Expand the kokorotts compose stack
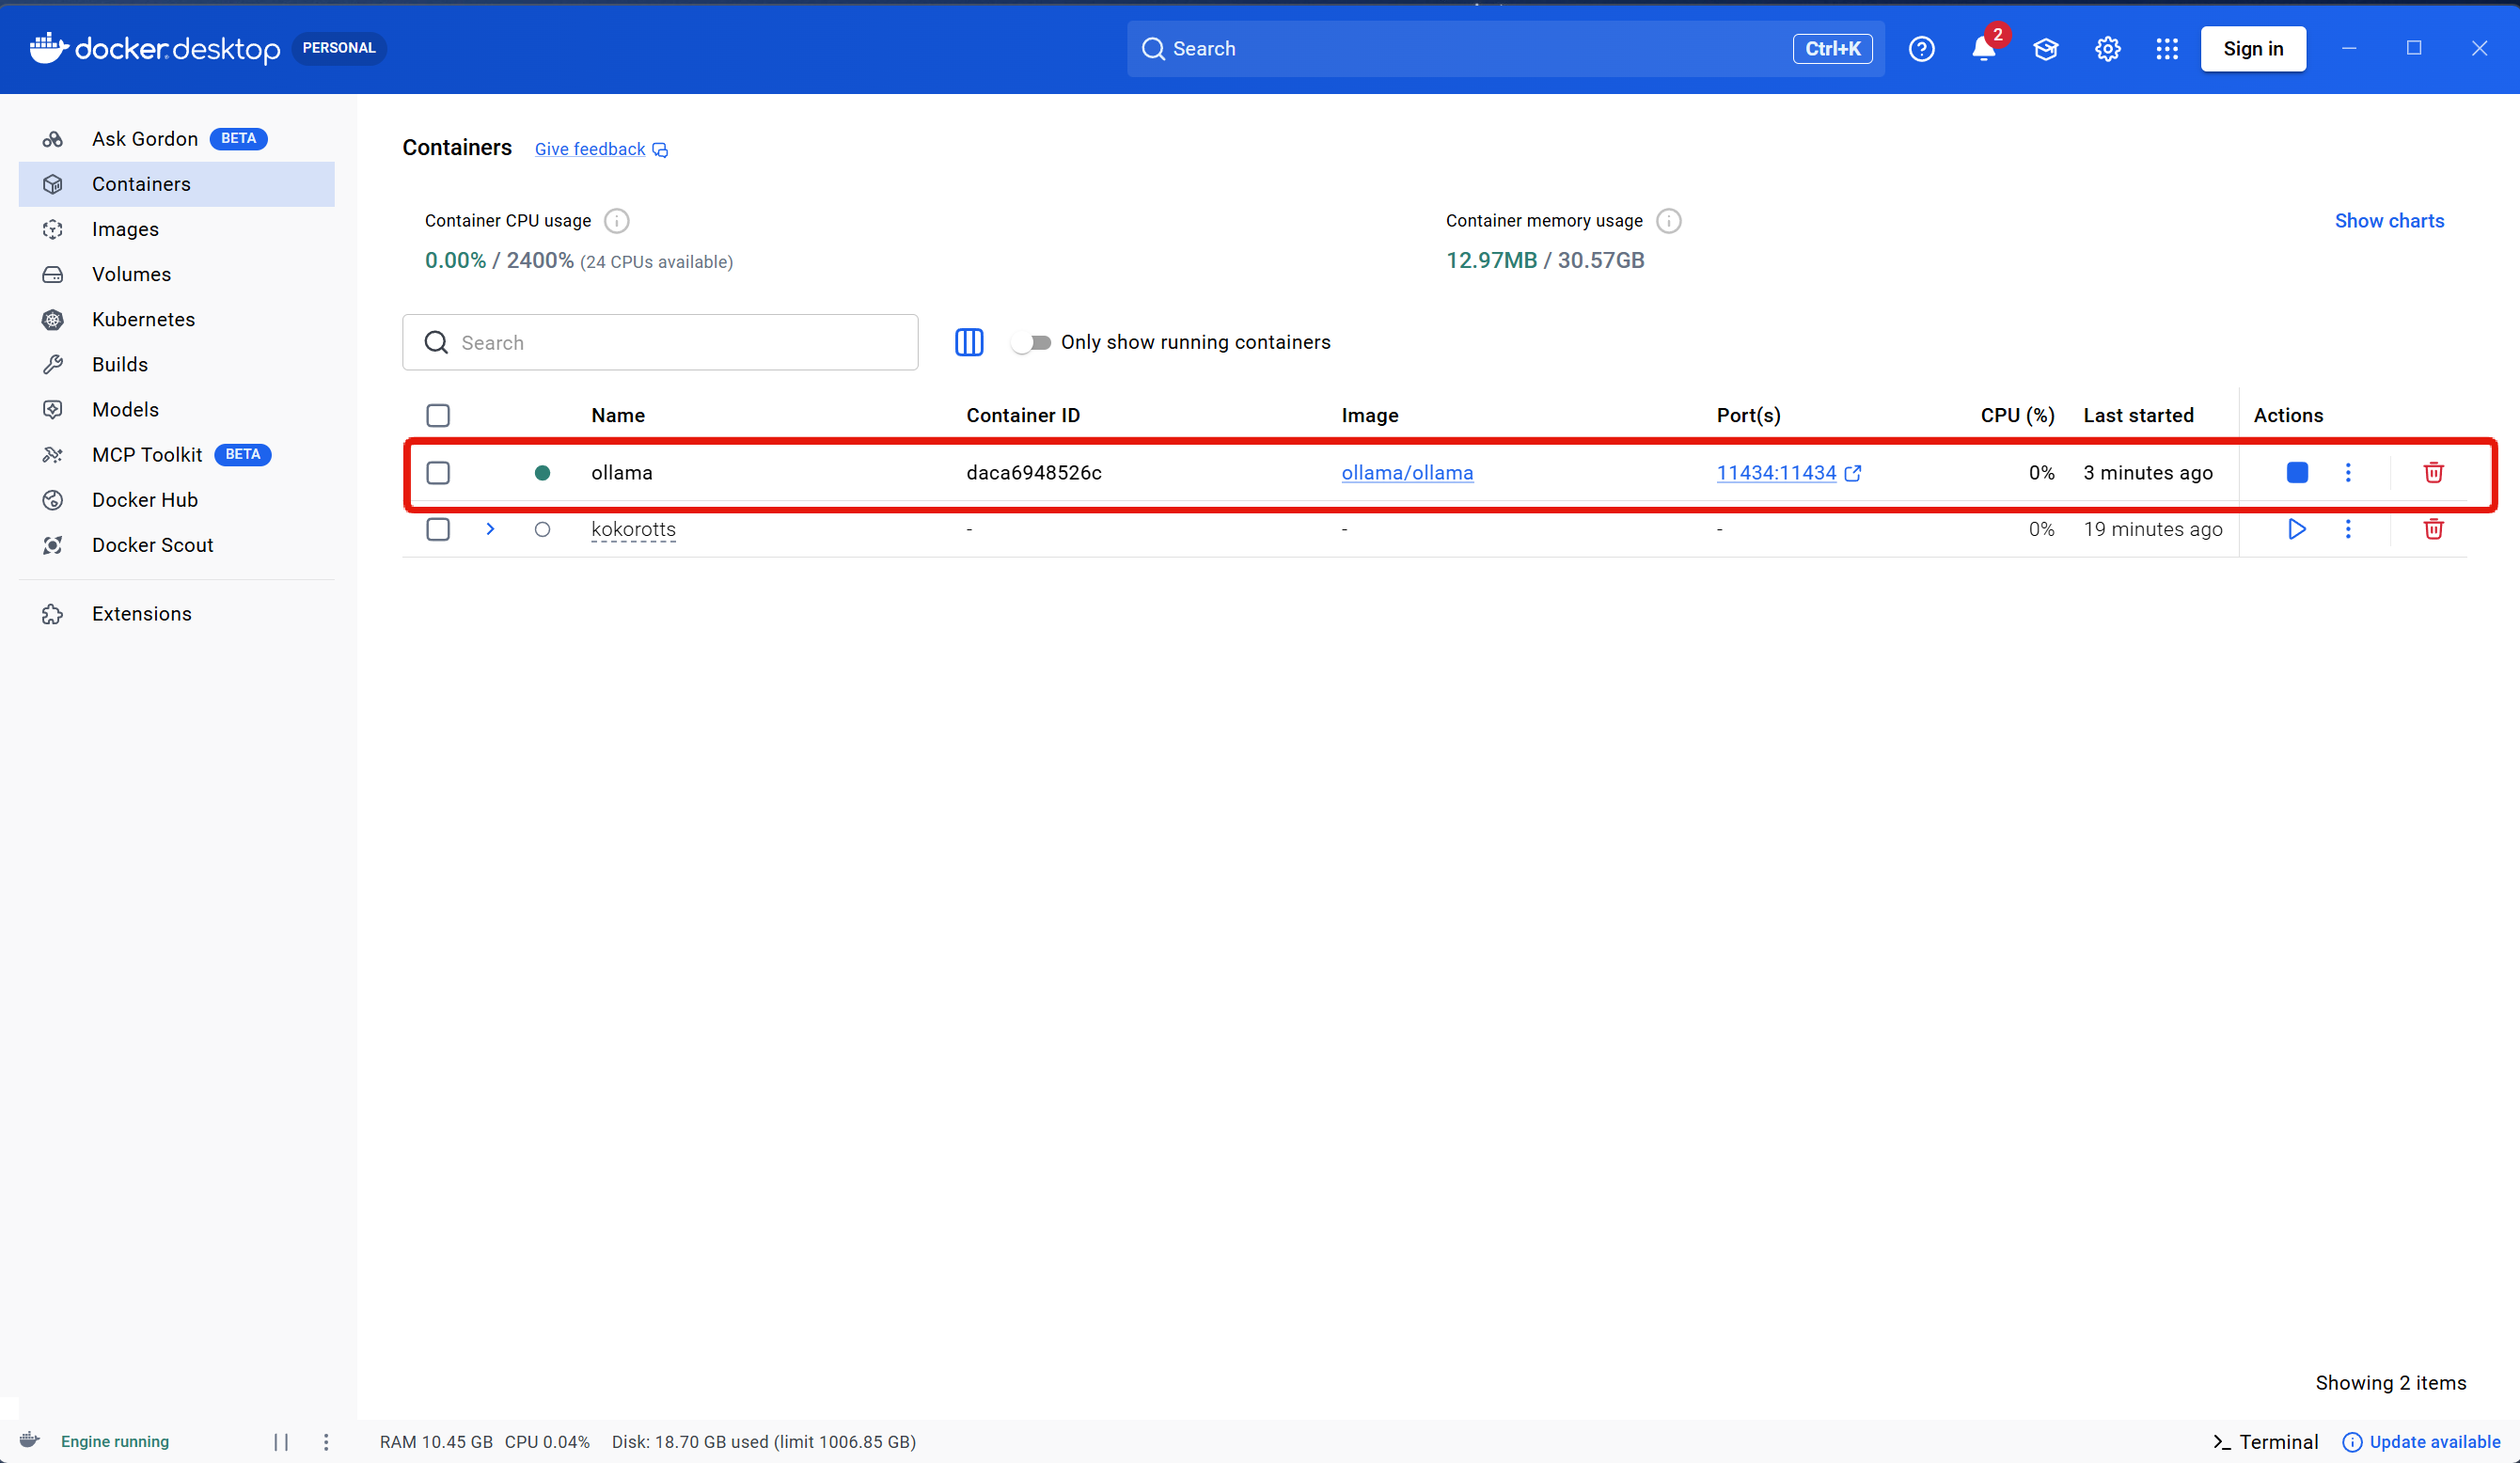Screen dimensions: 2520x1463 [x=490, y=529]
